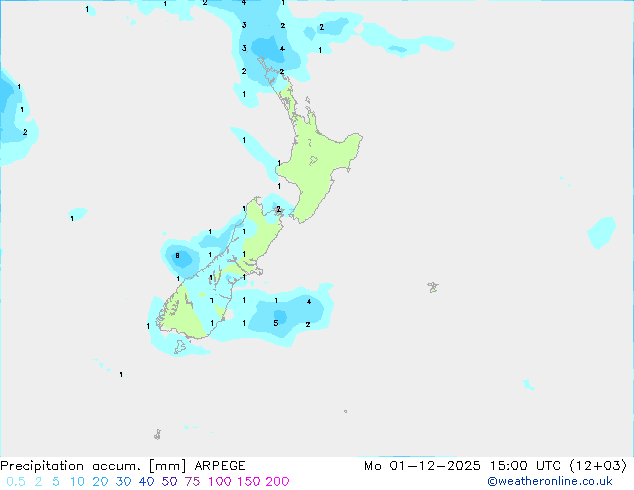Click Stewart Island outline south of South Island
This screenshot has height=490, width=634.
[180, 347]
